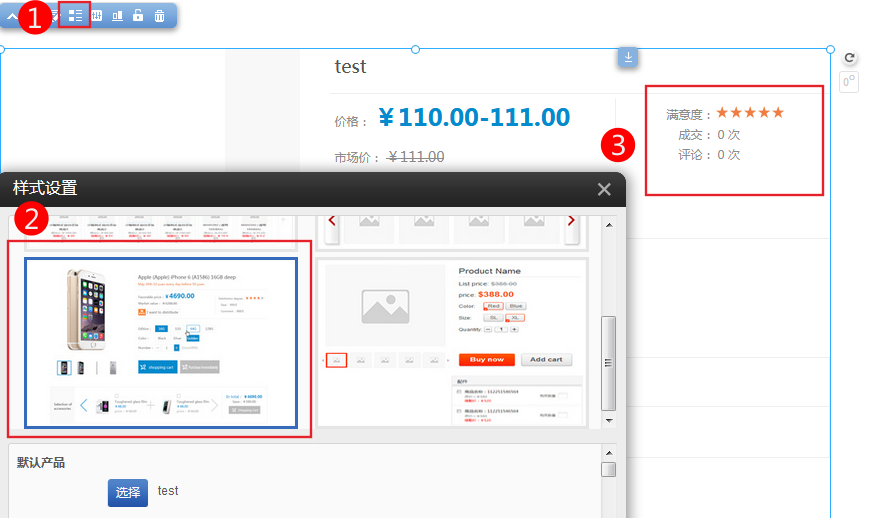Click the align-bottom icon in module toolbar
Screen dimensions: 871x518
tap(118, 16)
